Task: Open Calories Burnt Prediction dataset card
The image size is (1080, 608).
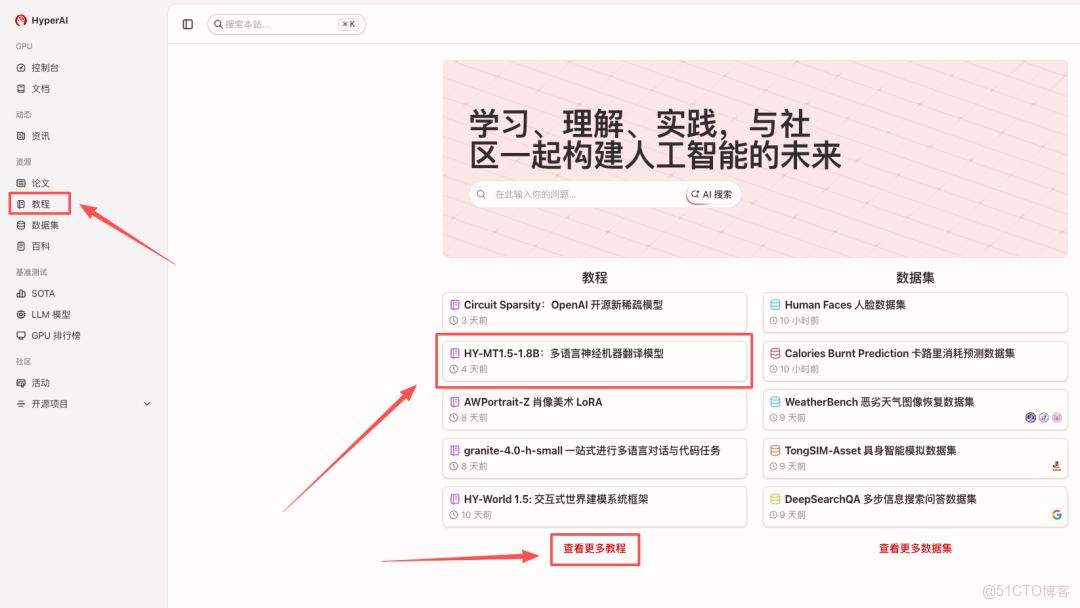Action: click(x=915, y=361)
